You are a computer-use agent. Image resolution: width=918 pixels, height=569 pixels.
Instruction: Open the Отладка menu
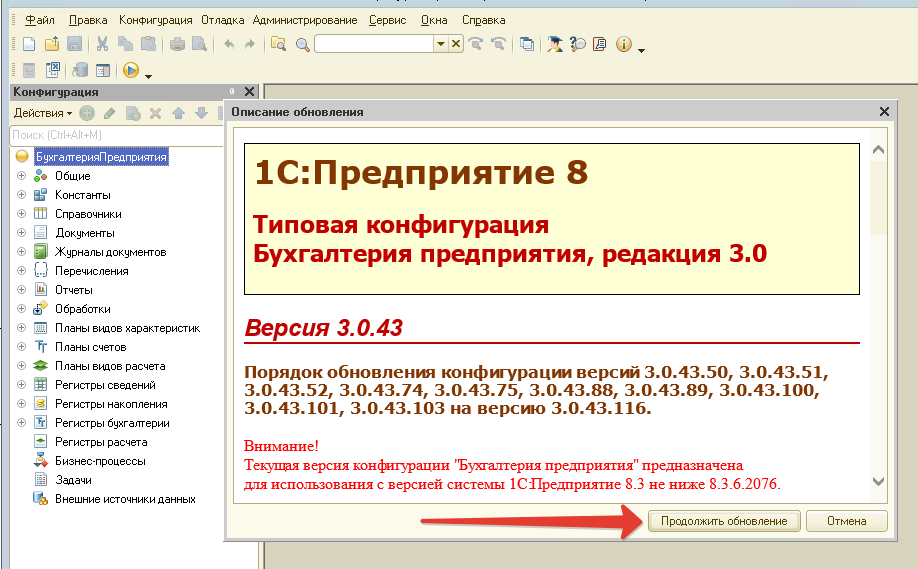point(222,20)
